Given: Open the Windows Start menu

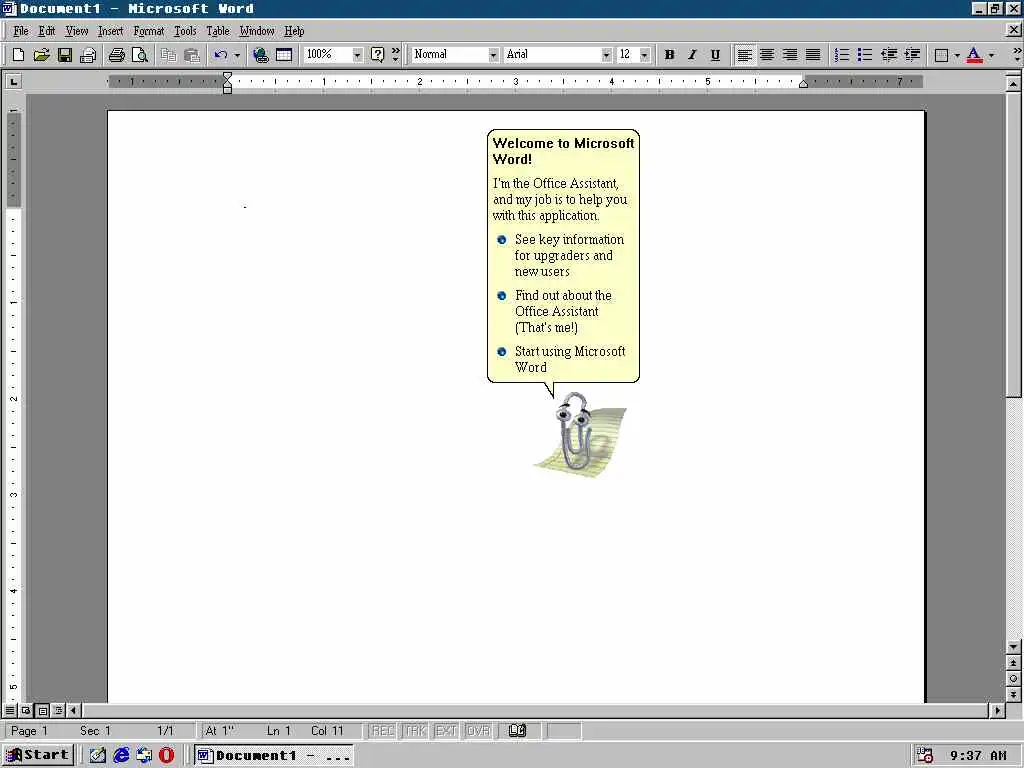Looking at the screenshot, I should (x=37, y=756).
